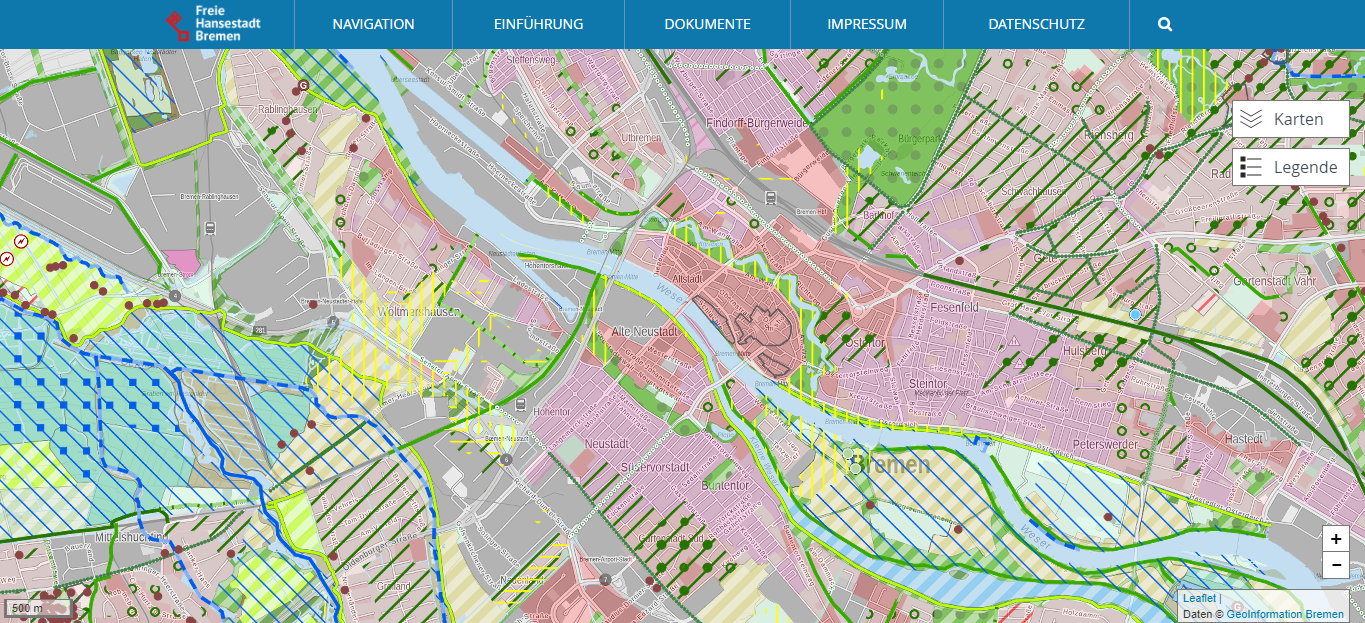This screenshot has height=623, width=1365.
Task: Click the light blue dot marker near Hulsberg
Action: [x=1135, y=314]
